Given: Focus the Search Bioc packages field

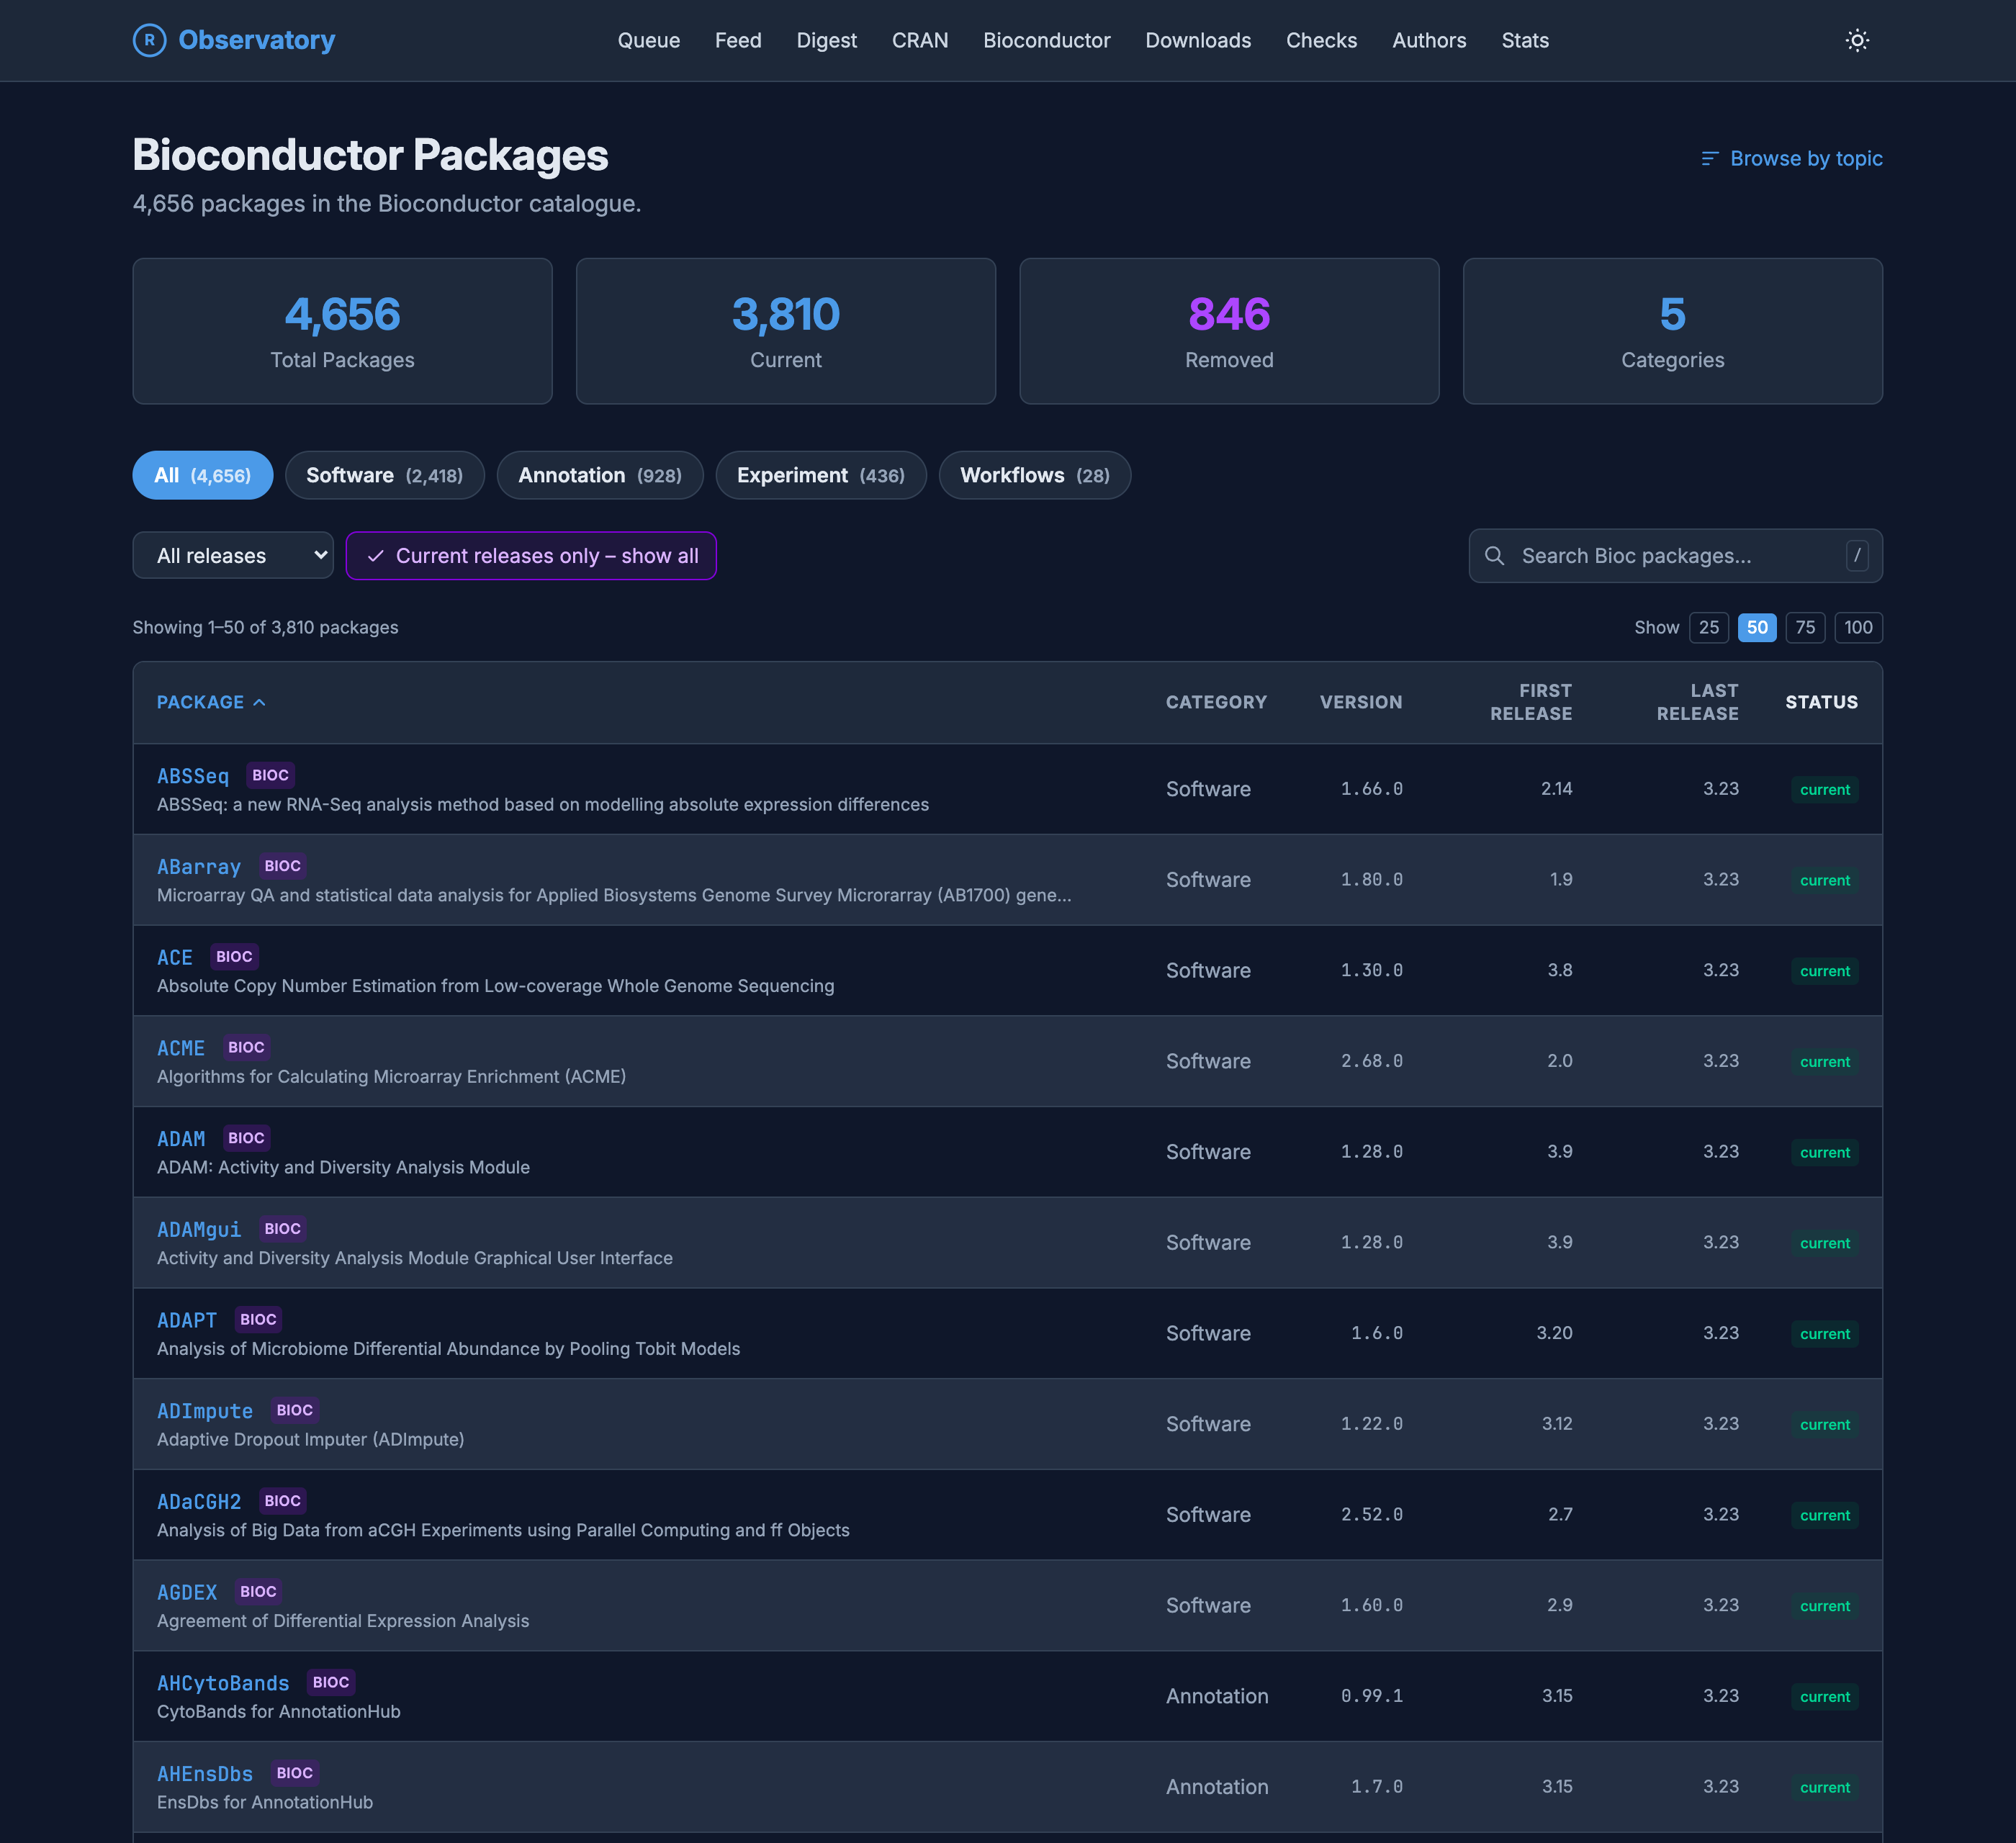Looking at the screenshot, I should pos(1675,556).
